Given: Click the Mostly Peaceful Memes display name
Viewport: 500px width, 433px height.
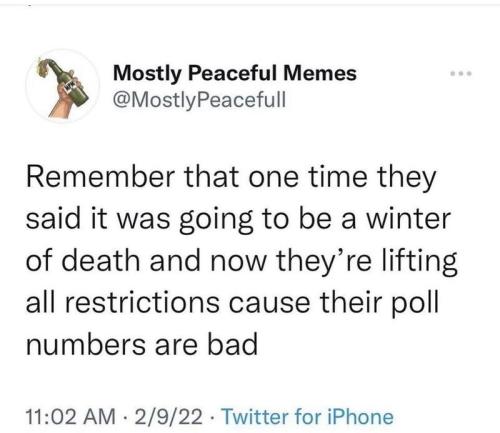Looking at the screenshot, I should 235,73.
